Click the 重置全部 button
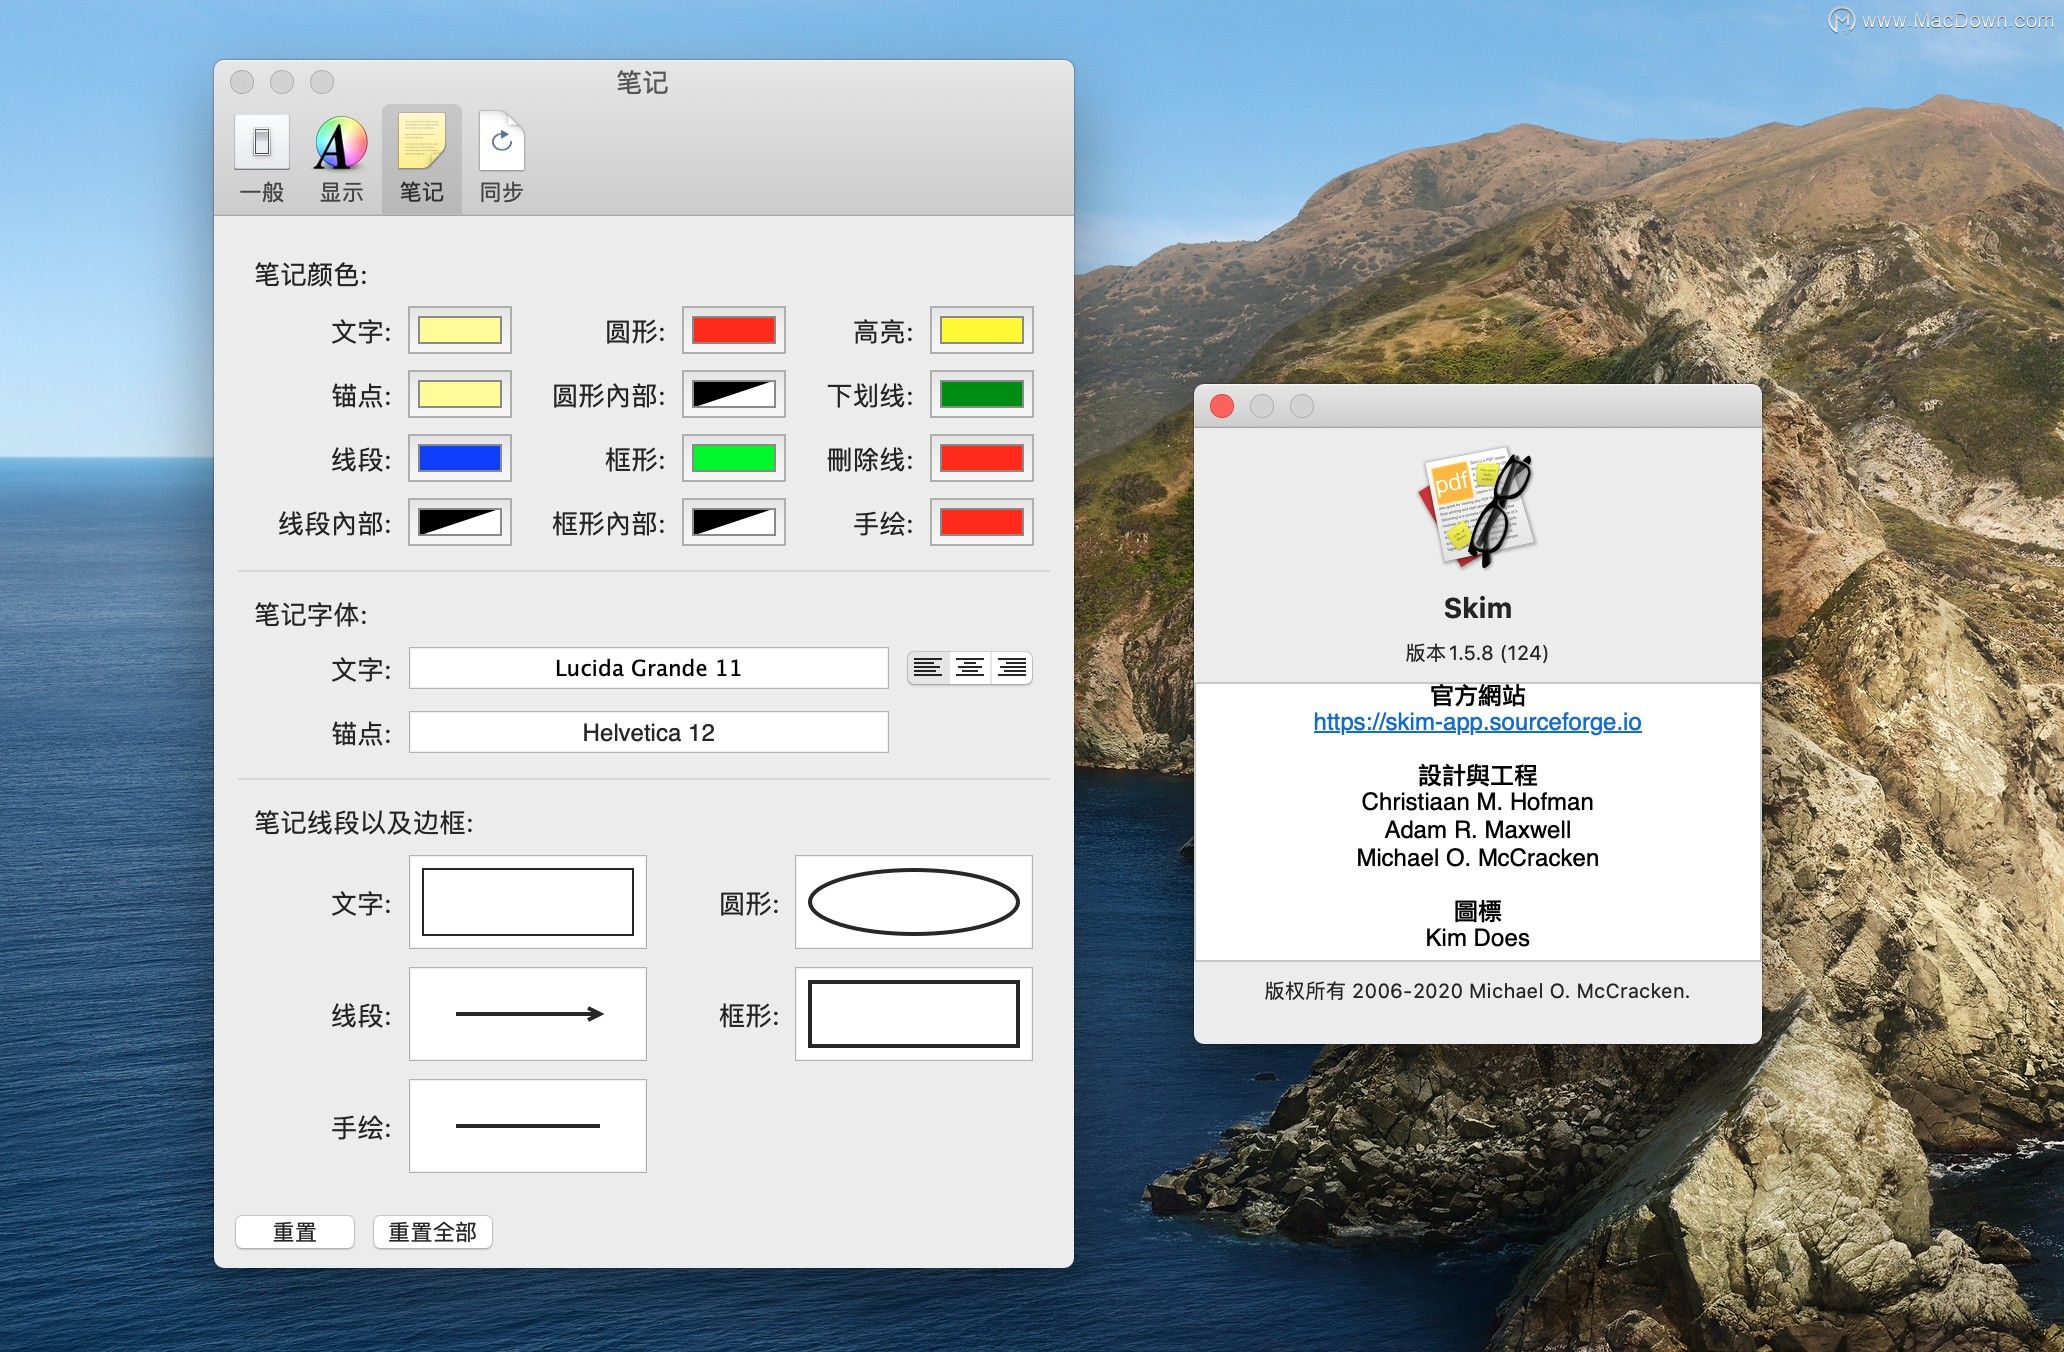The height and width of the screenshot is (1352, 2064). coord(431,1231)
